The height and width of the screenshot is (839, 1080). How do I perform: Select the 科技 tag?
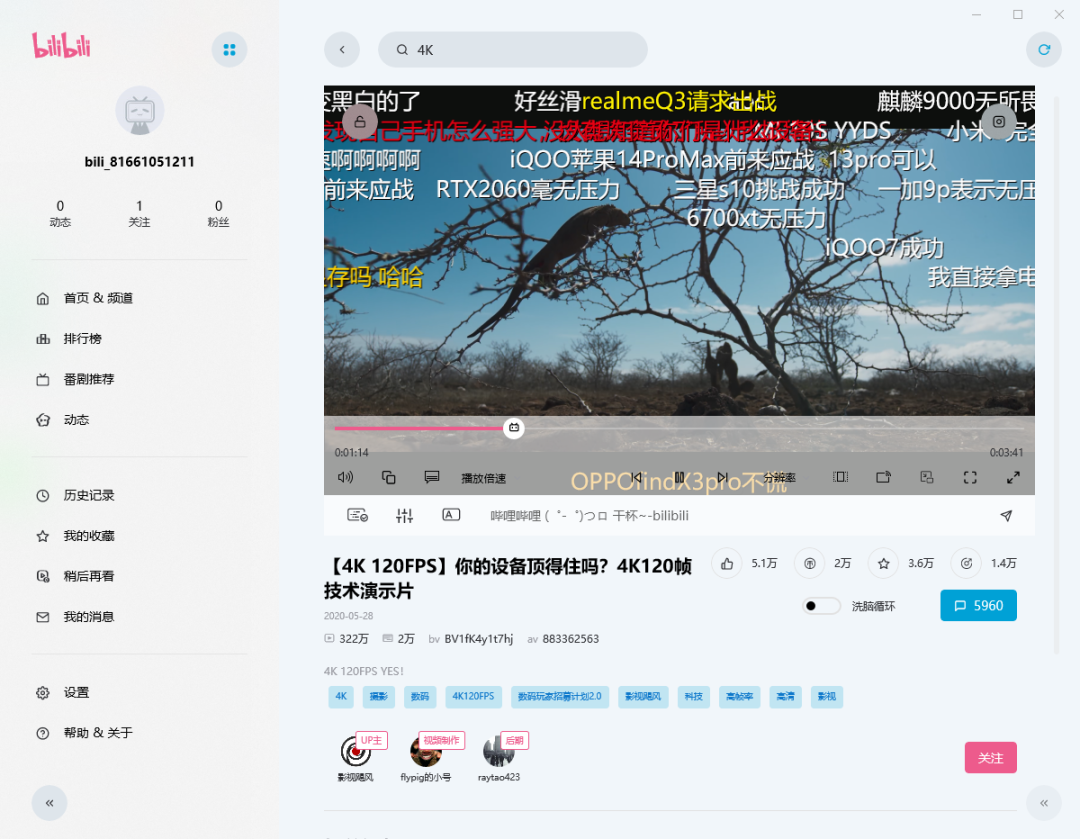[x=694, y=696]
